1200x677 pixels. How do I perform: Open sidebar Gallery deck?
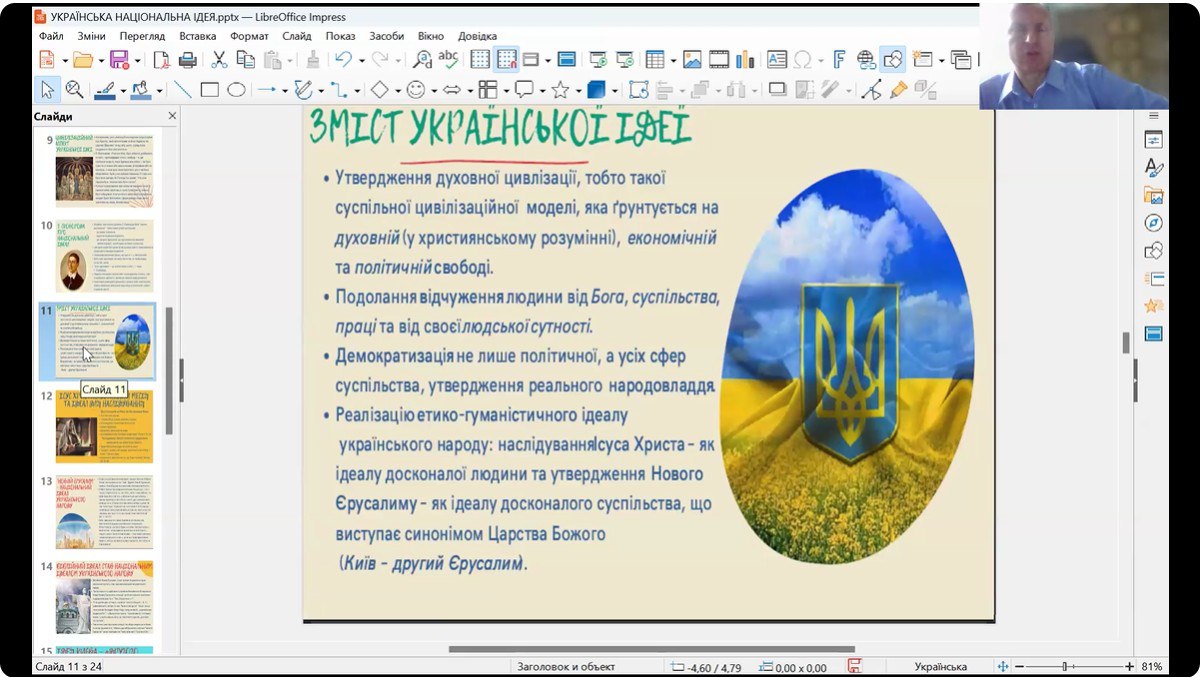[1154, 195]
